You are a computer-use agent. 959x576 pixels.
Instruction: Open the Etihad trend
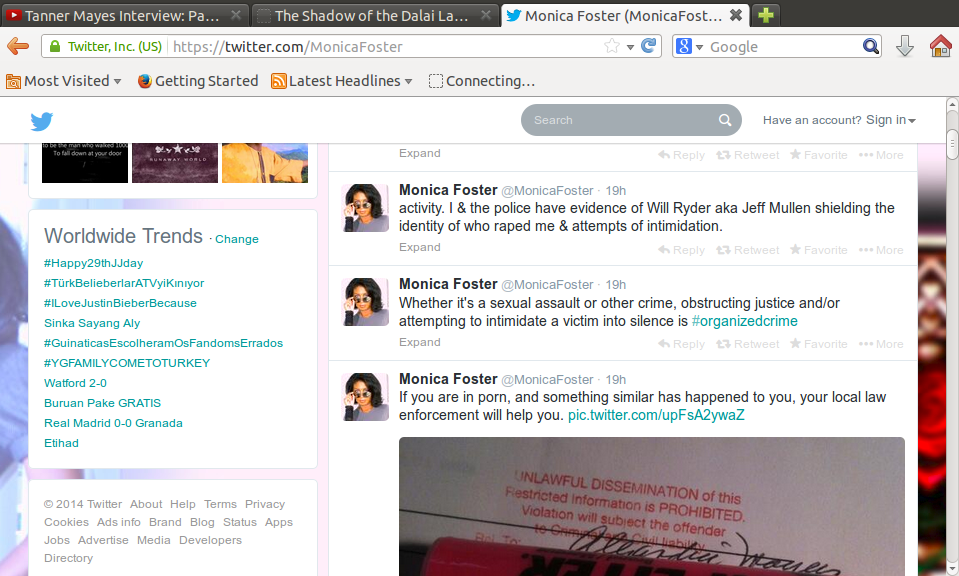(x=61, y=443)
